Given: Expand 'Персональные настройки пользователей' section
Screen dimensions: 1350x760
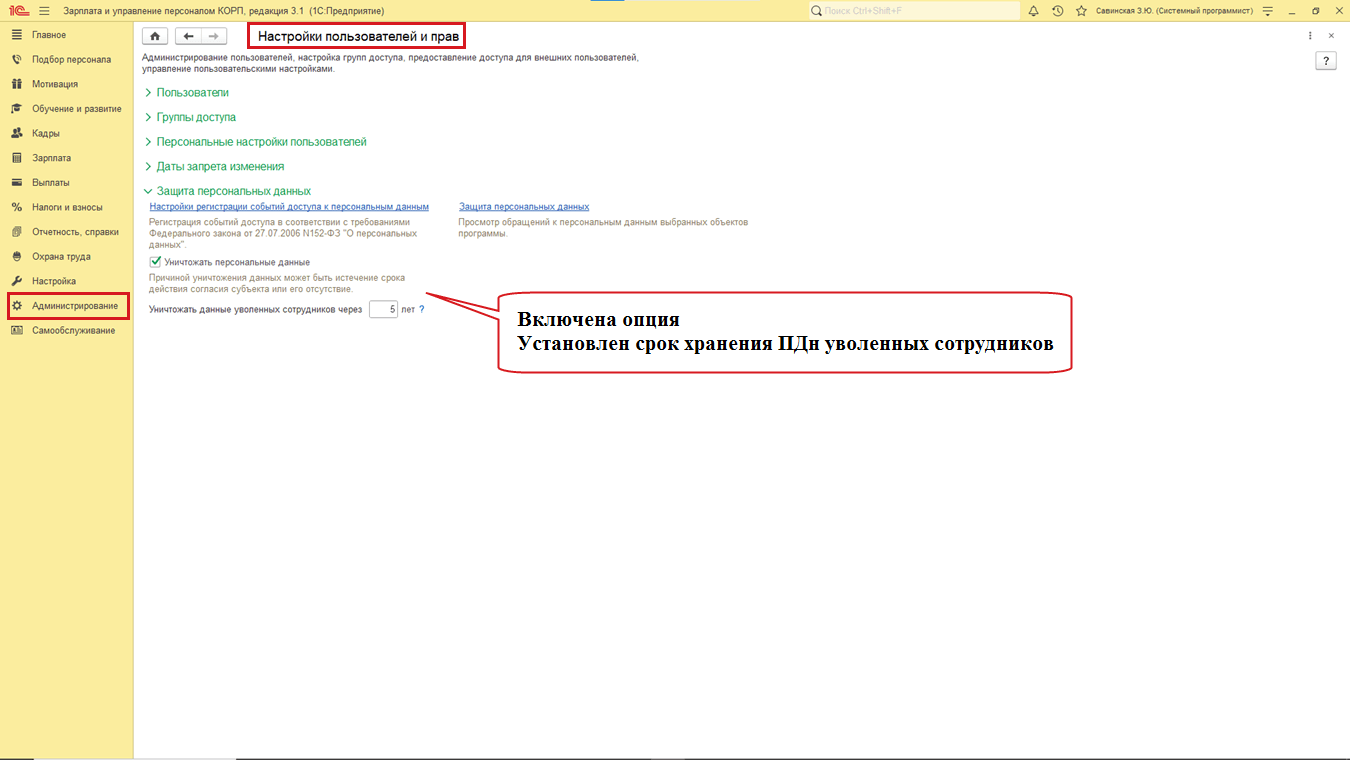Looking at the screenshot, I should pyautogui.click(x=261, y=142).
